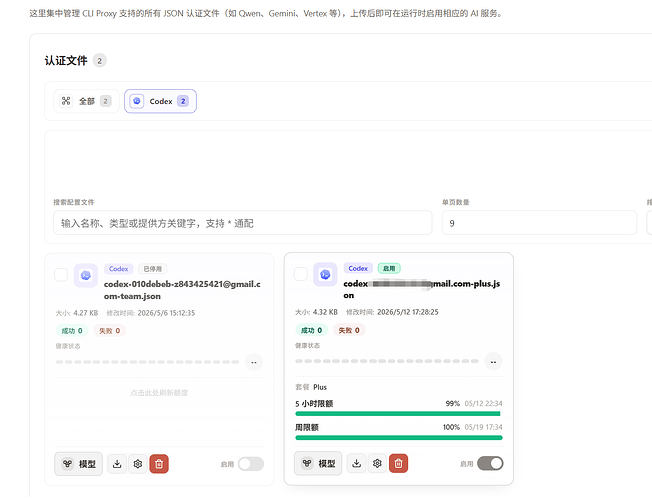Download the com-plus.json auth file

tap(357, 463)
